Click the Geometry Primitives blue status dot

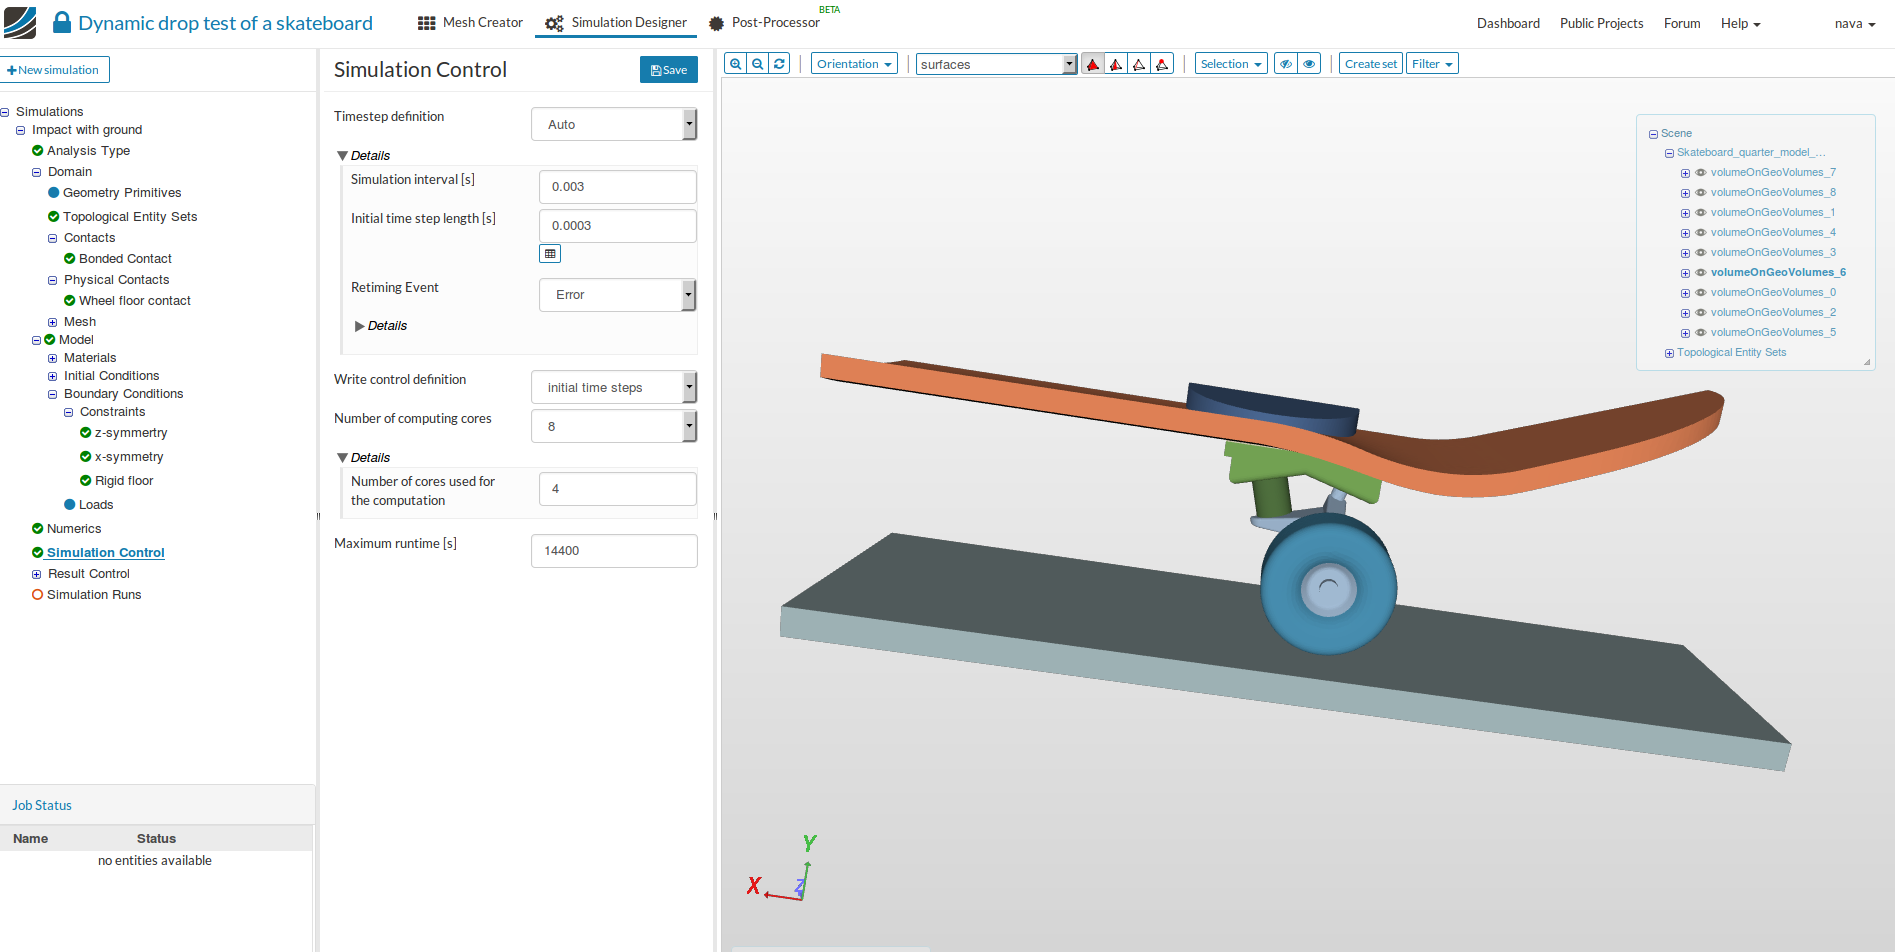point(54,193)
